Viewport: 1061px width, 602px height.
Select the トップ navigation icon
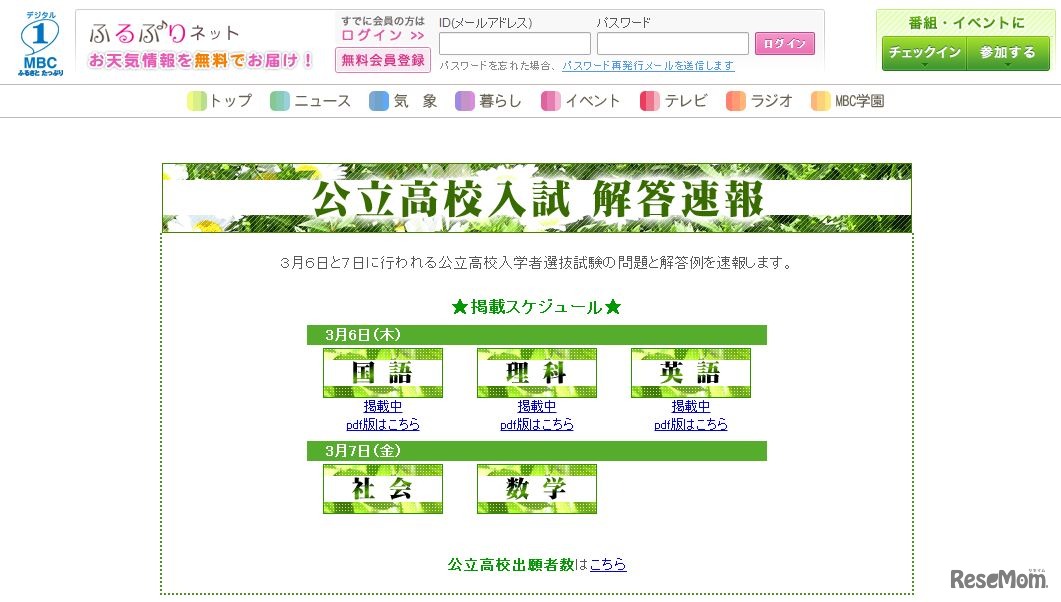tap(196, 101)
